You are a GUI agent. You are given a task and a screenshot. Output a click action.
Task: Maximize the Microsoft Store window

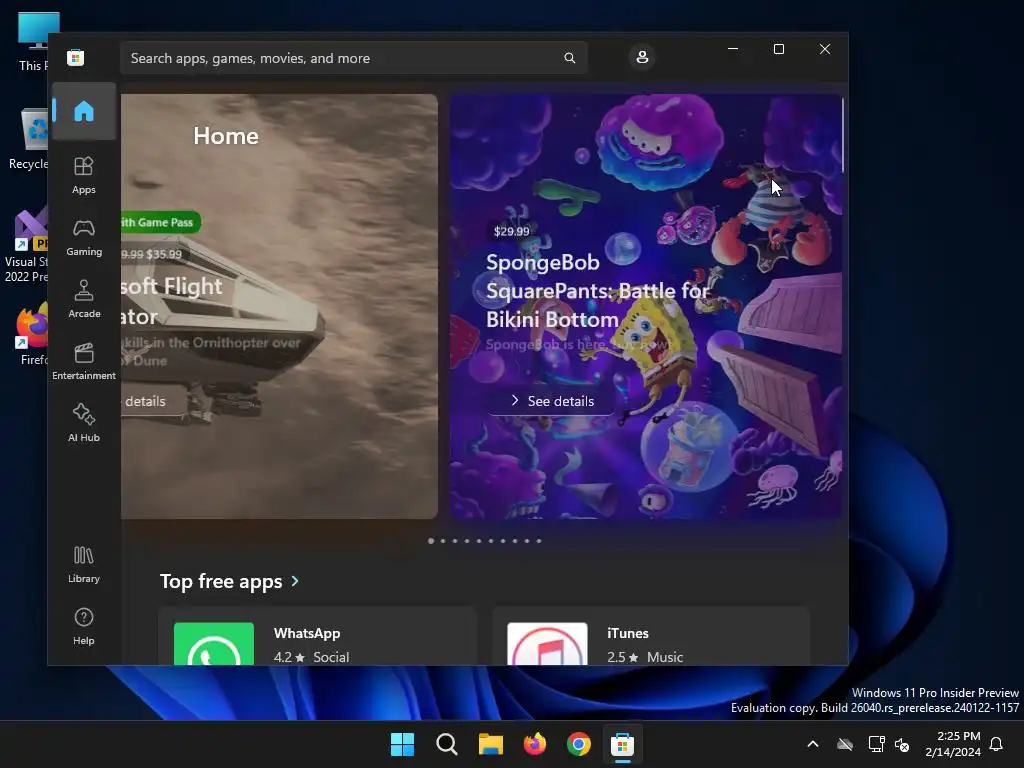pyautogui.click(x=778, y=49)
